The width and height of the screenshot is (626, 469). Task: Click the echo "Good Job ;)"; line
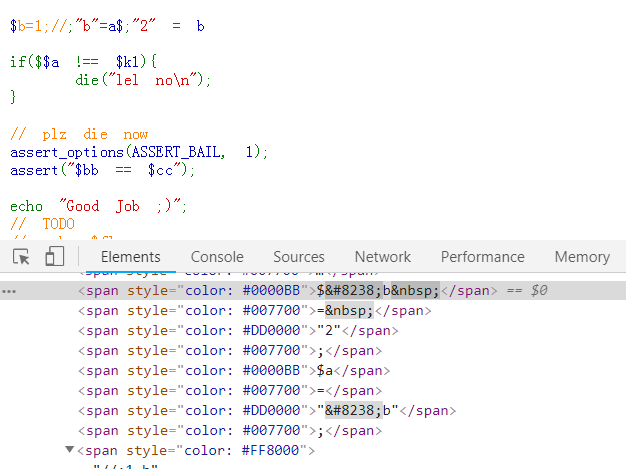(98, 206)
